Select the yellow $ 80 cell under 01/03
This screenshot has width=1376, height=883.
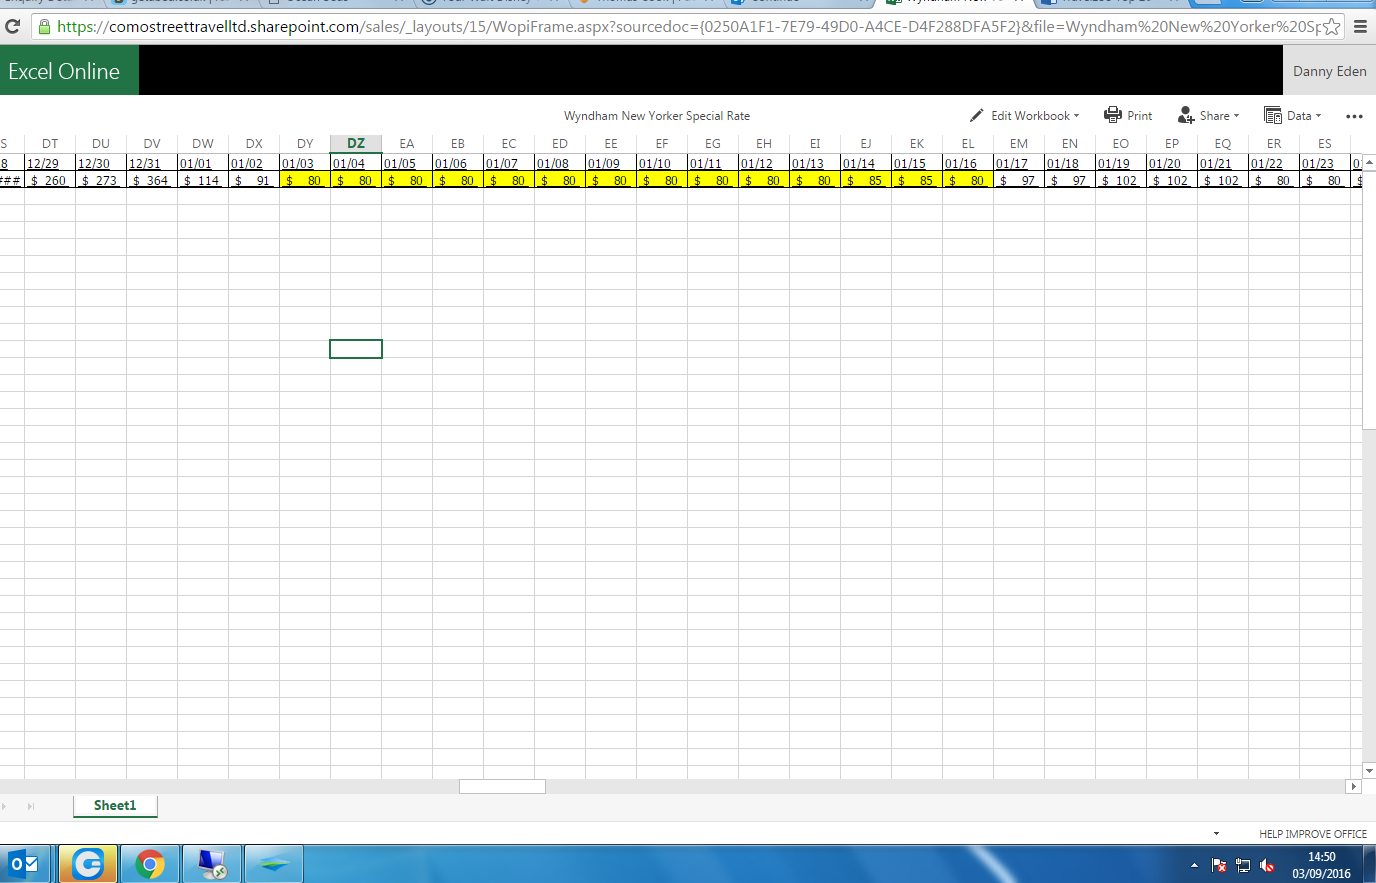tap(305, 180)
